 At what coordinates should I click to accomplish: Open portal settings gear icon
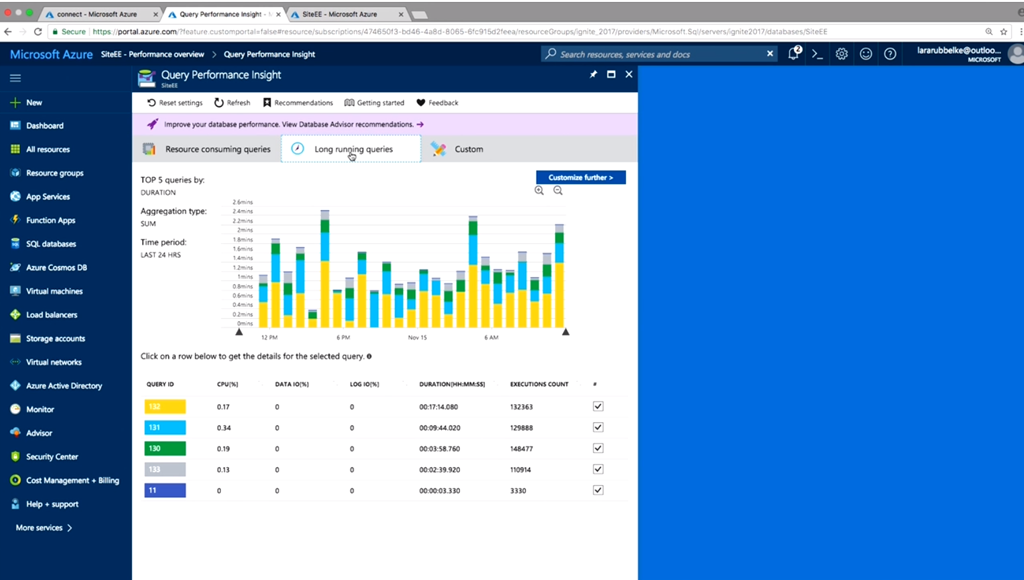tap(842, 54)
